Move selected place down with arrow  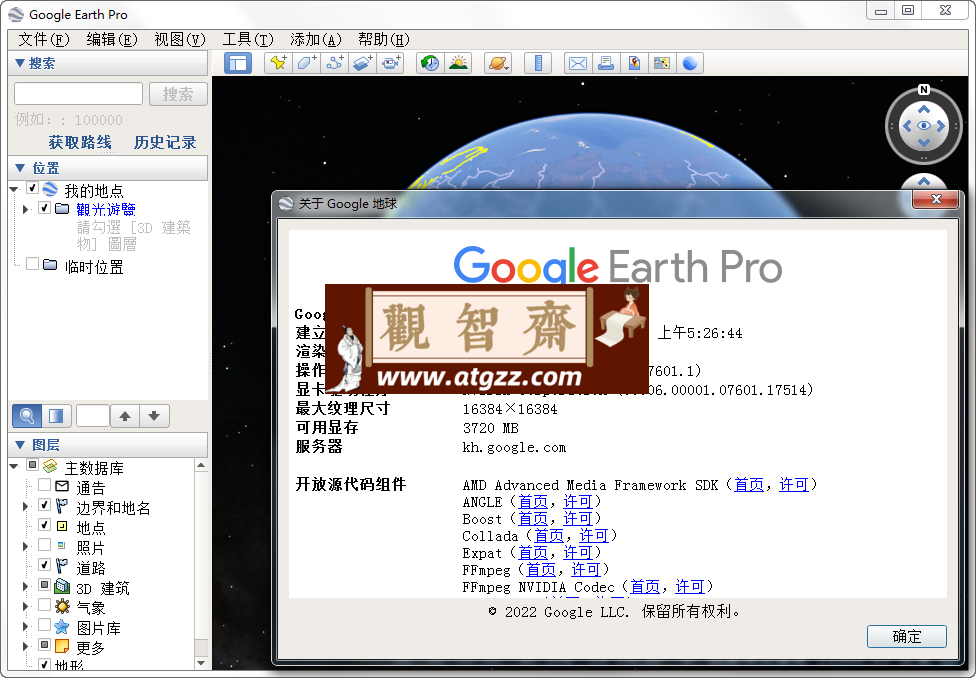(154, 416)
